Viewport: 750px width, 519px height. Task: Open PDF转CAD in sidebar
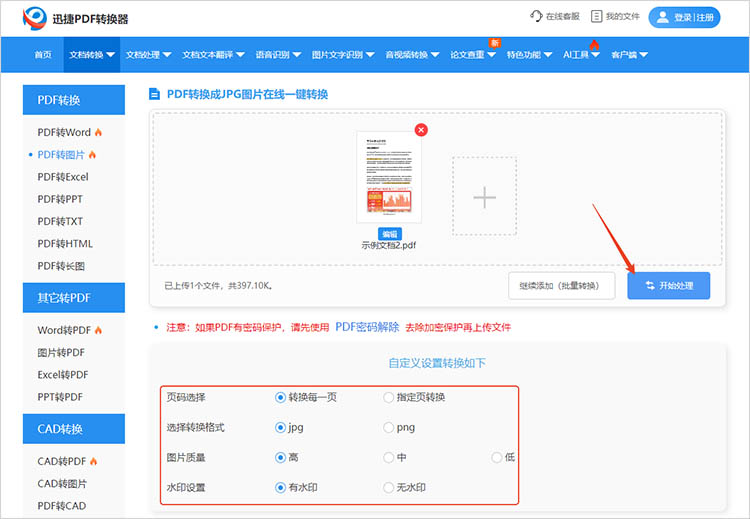(x=62, y=506)
